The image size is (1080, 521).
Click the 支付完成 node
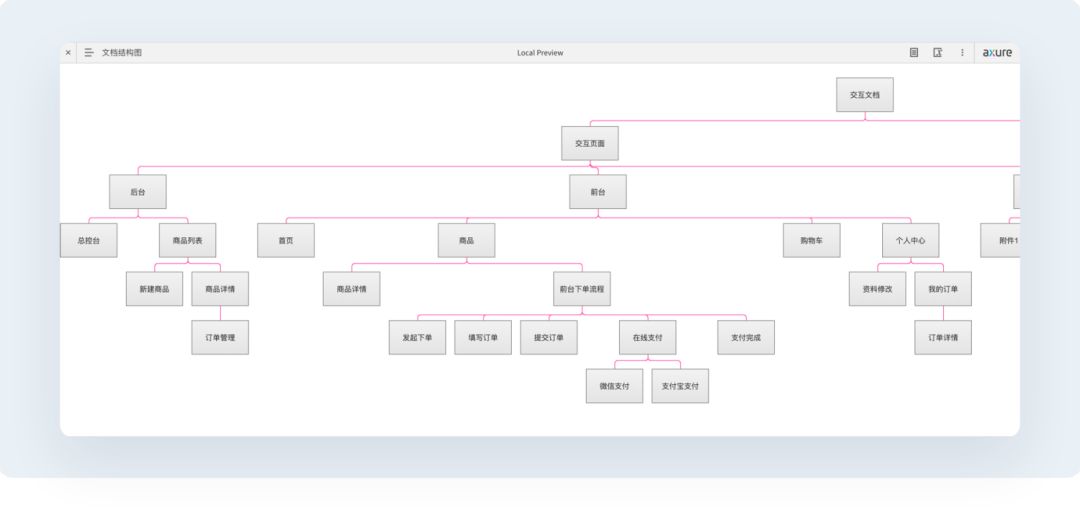point(746,338)
